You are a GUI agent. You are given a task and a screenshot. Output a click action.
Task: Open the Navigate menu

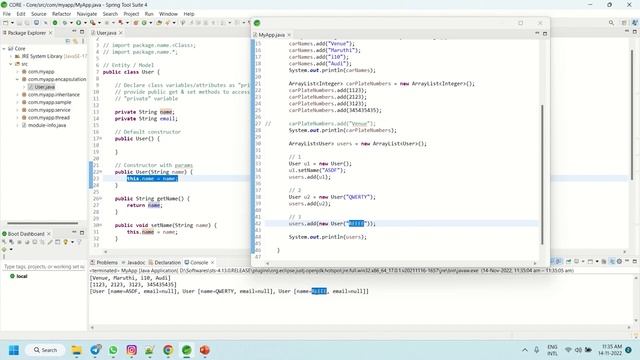tap(87, 14)
